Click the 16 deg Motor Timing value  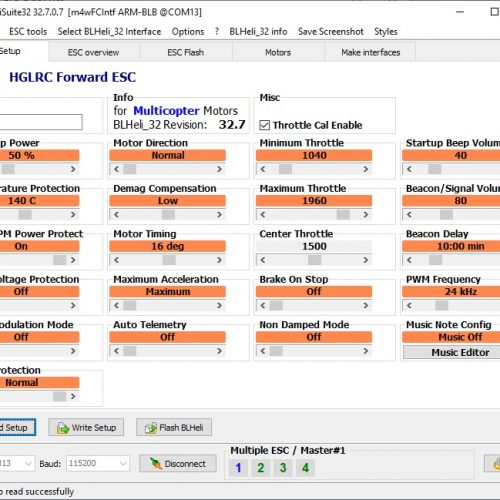click(x=168, y=246)
